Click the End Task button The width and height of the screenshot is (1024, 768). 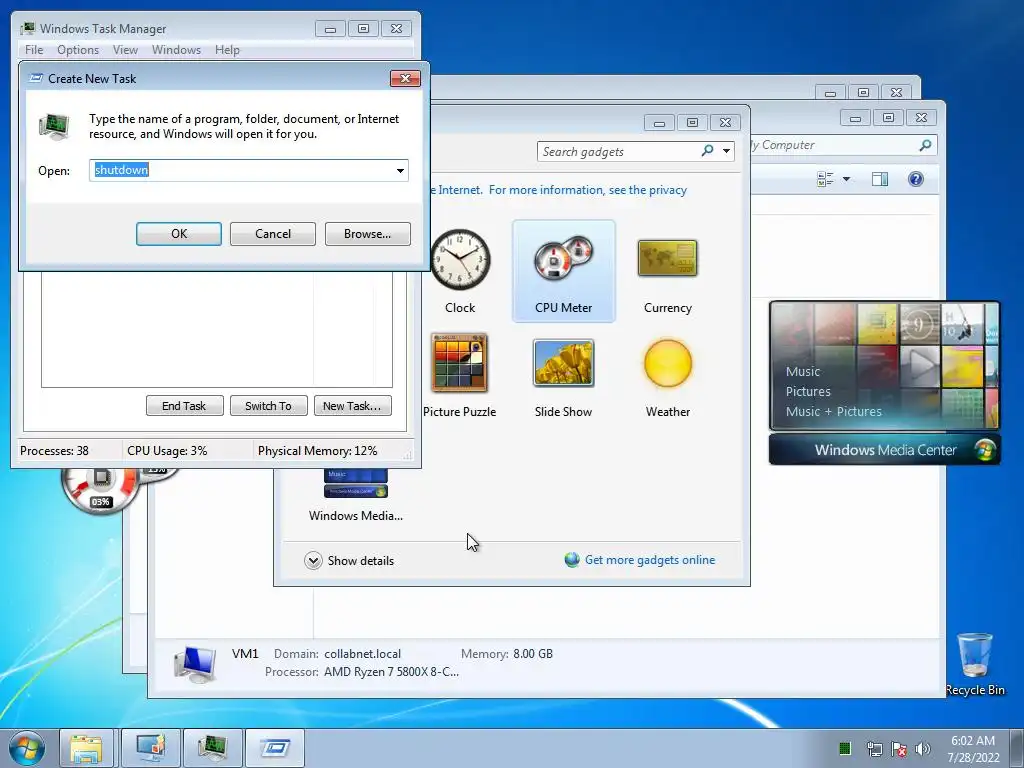(184, 406)
